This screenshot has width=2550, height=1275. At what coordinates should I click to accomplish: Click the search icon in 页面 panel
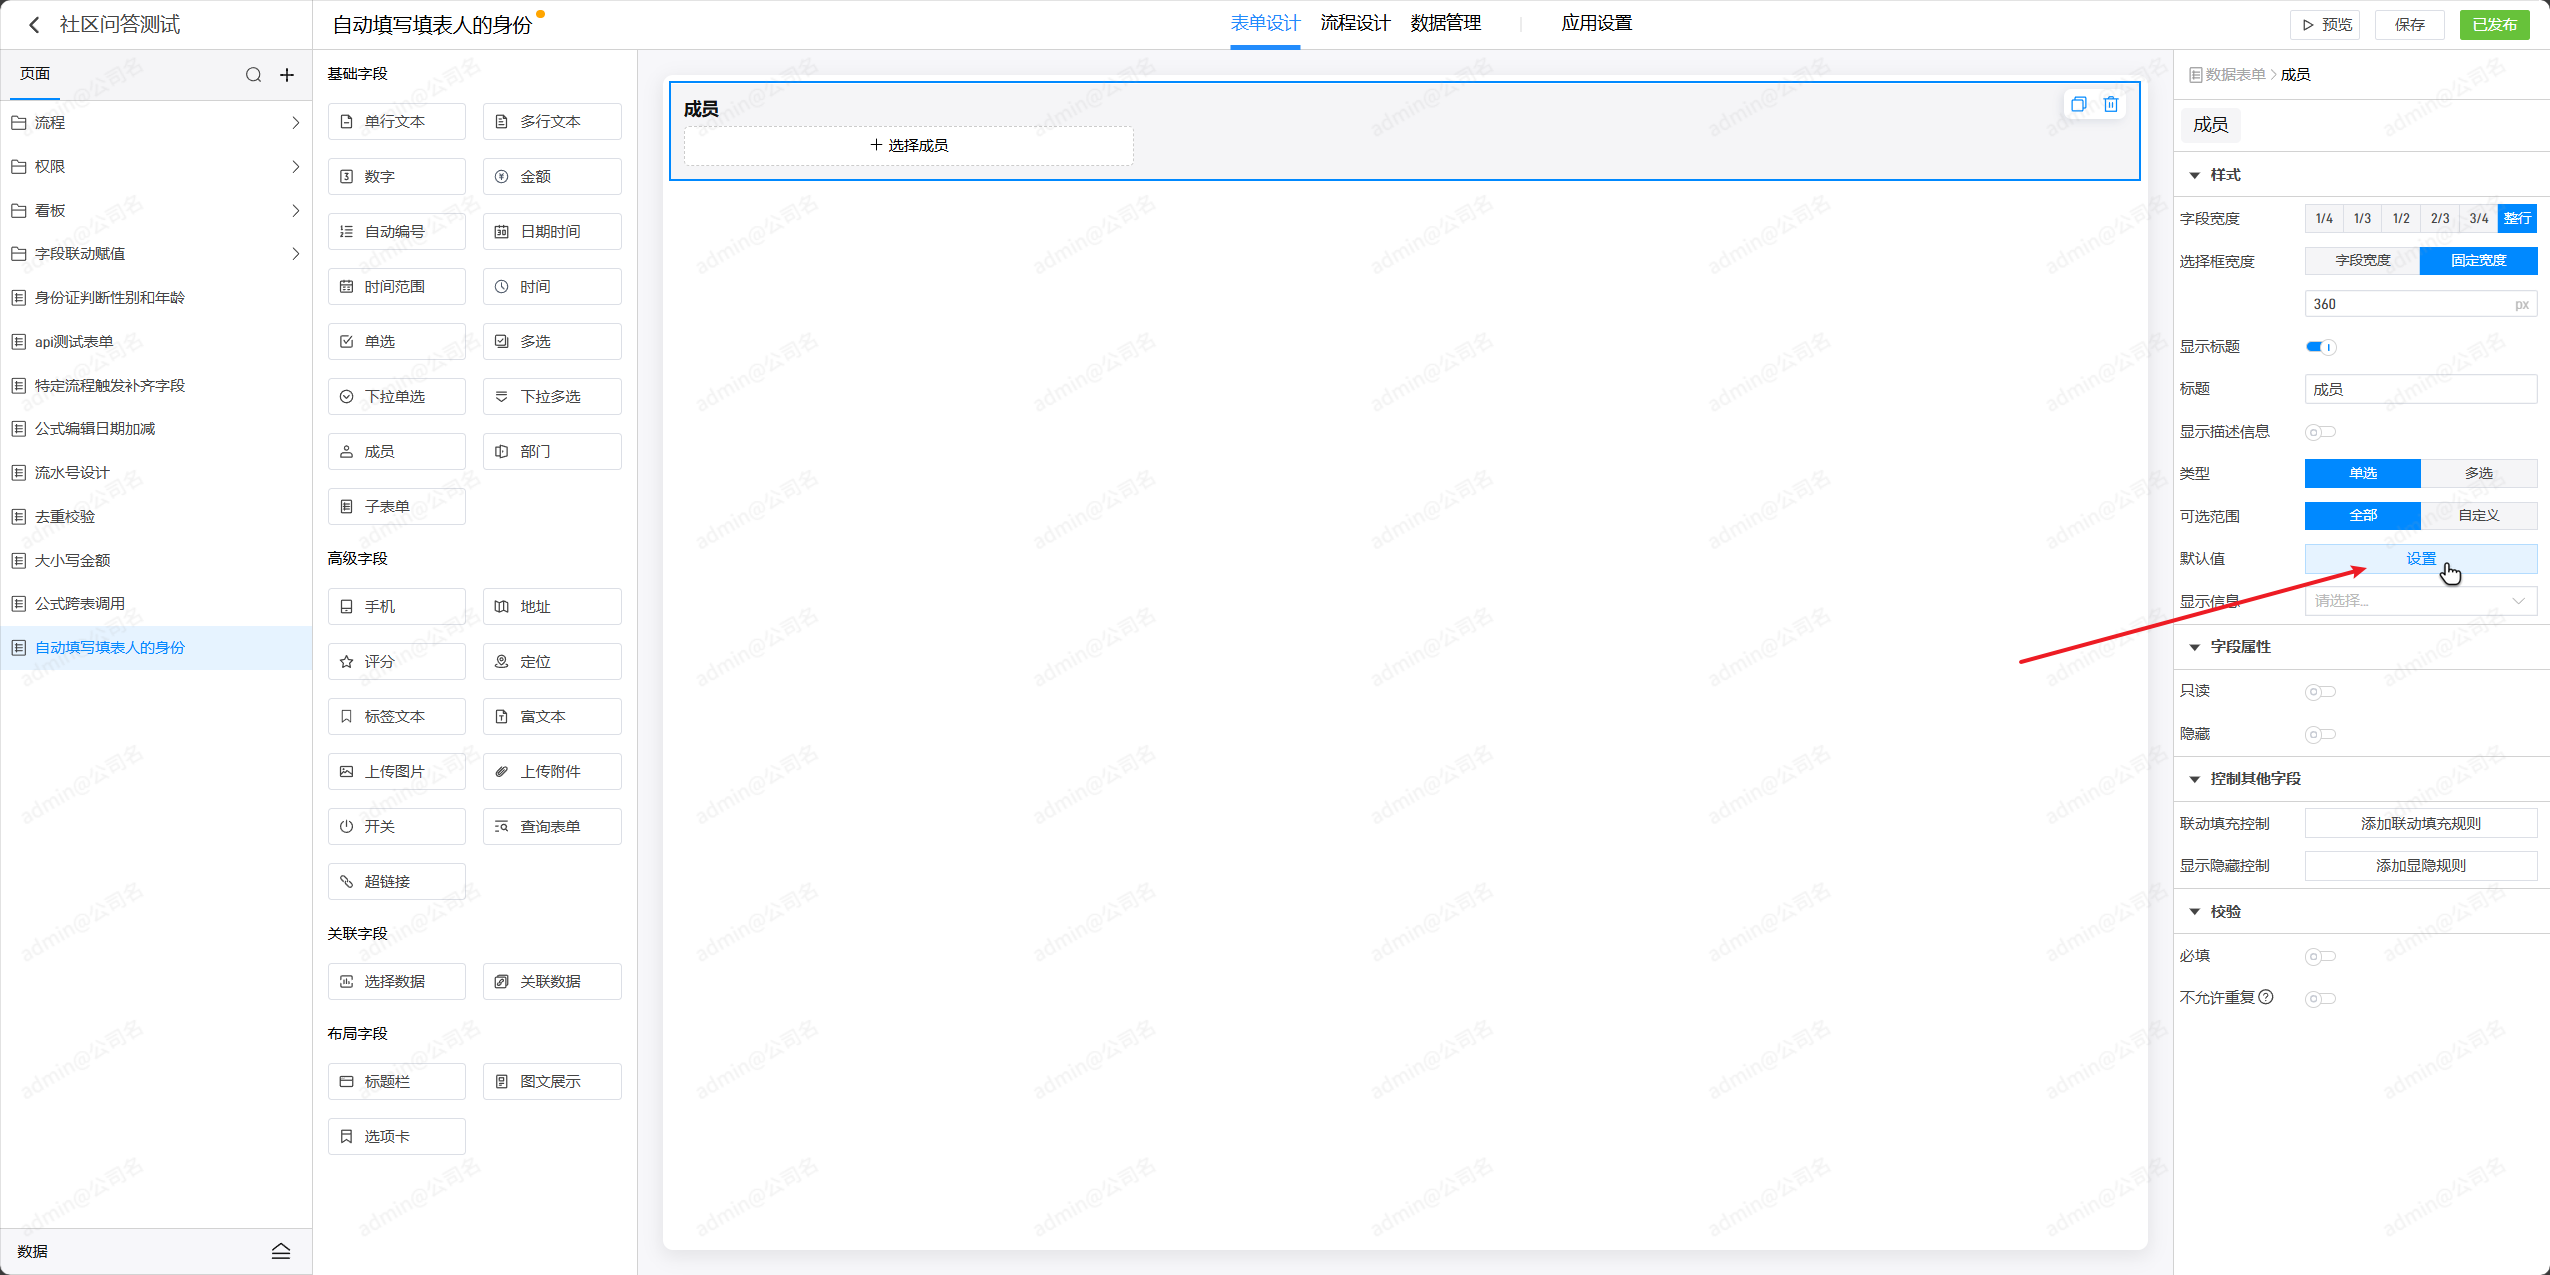coord(253,75)
